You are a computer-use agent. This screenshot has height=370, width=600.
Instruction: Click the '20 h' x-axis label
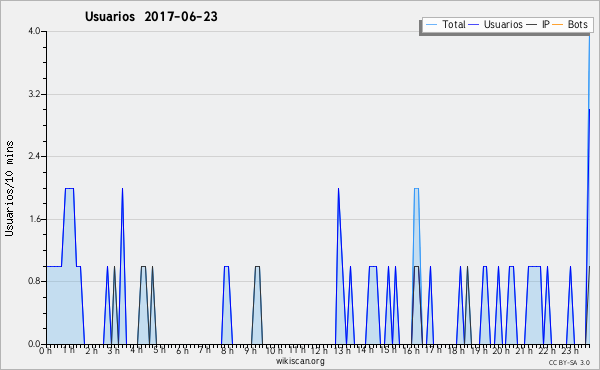pos(501,350)
